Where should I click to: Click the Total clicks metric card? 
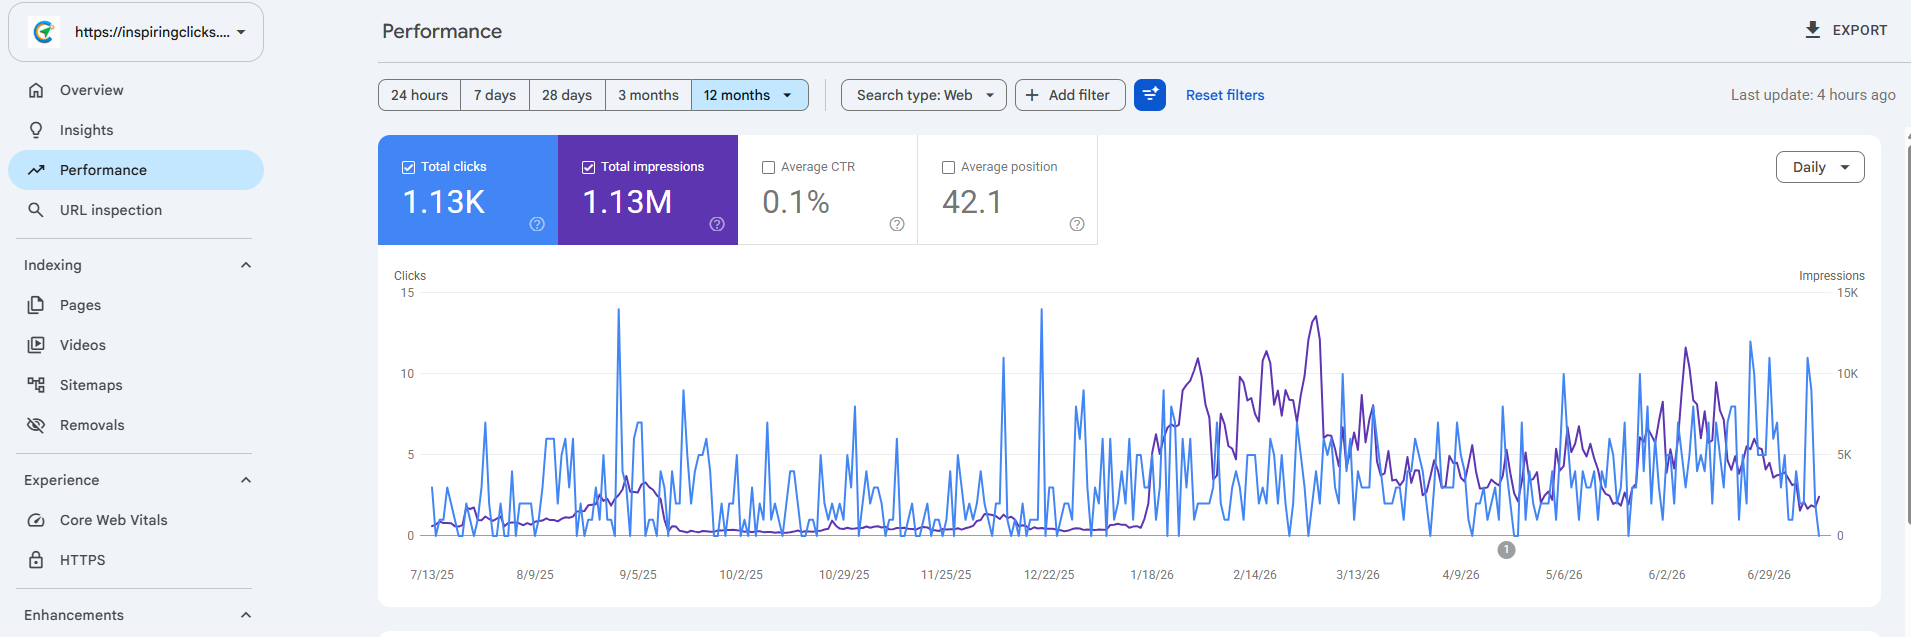click(x=468, y=190)
